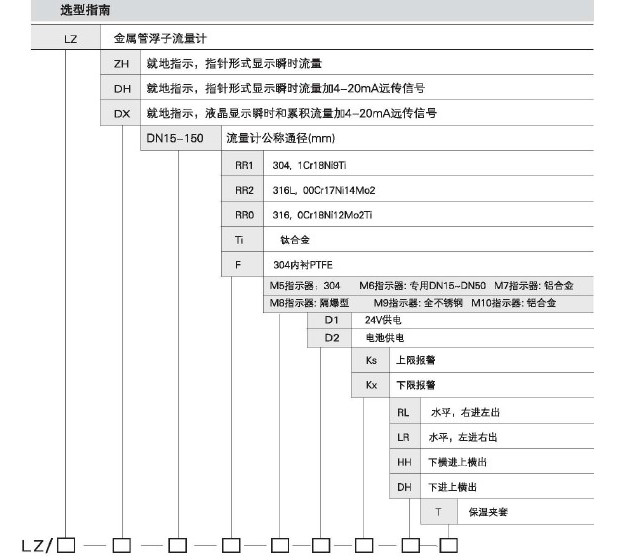Viewport: 621px width, 560px height.
Task: Select the HH code for 下横进上横出
Action: tap(404, 461)
